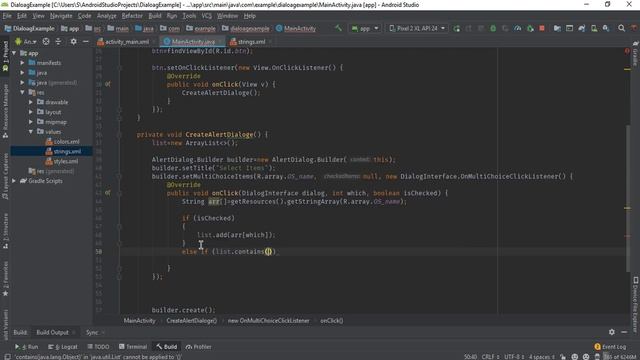Click the CreateAlertDialoge() editor breadcrumb

tap(191, 321)
